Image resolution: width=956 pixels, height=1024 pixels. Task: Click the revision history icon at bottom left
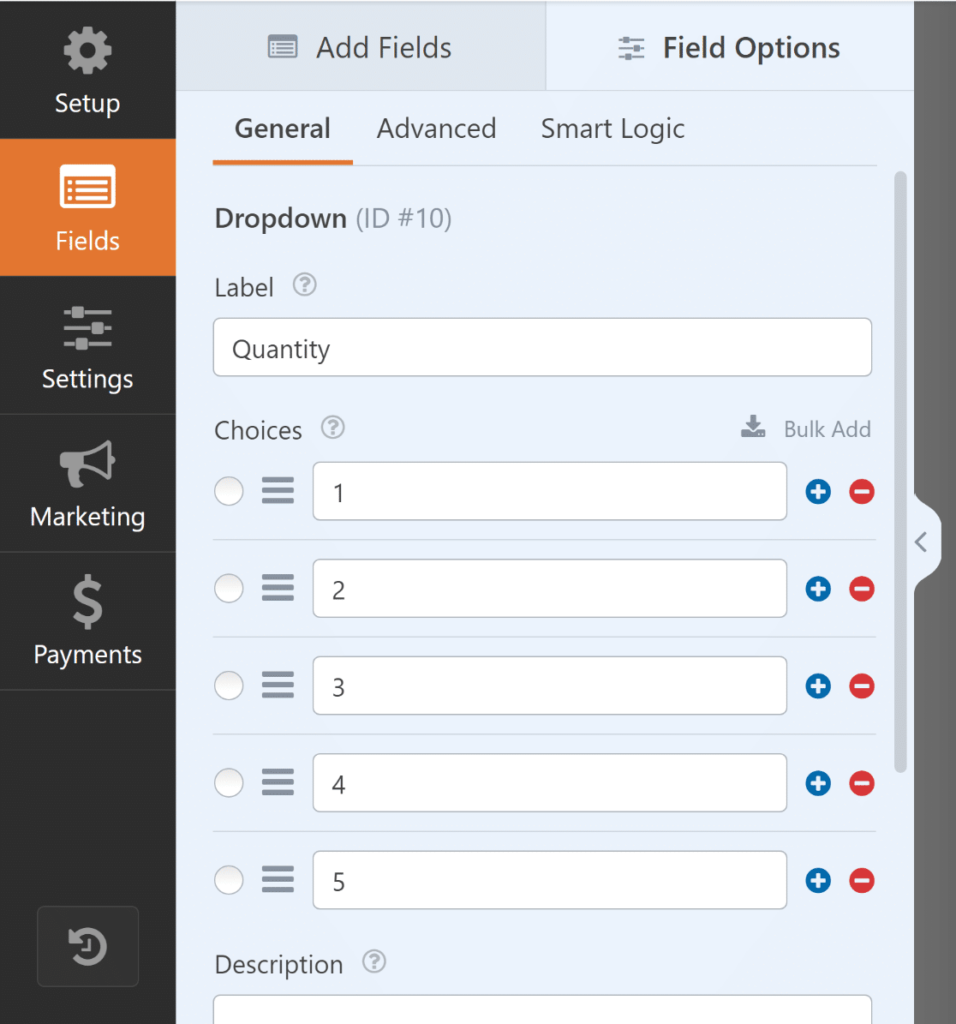coord(87,948)
